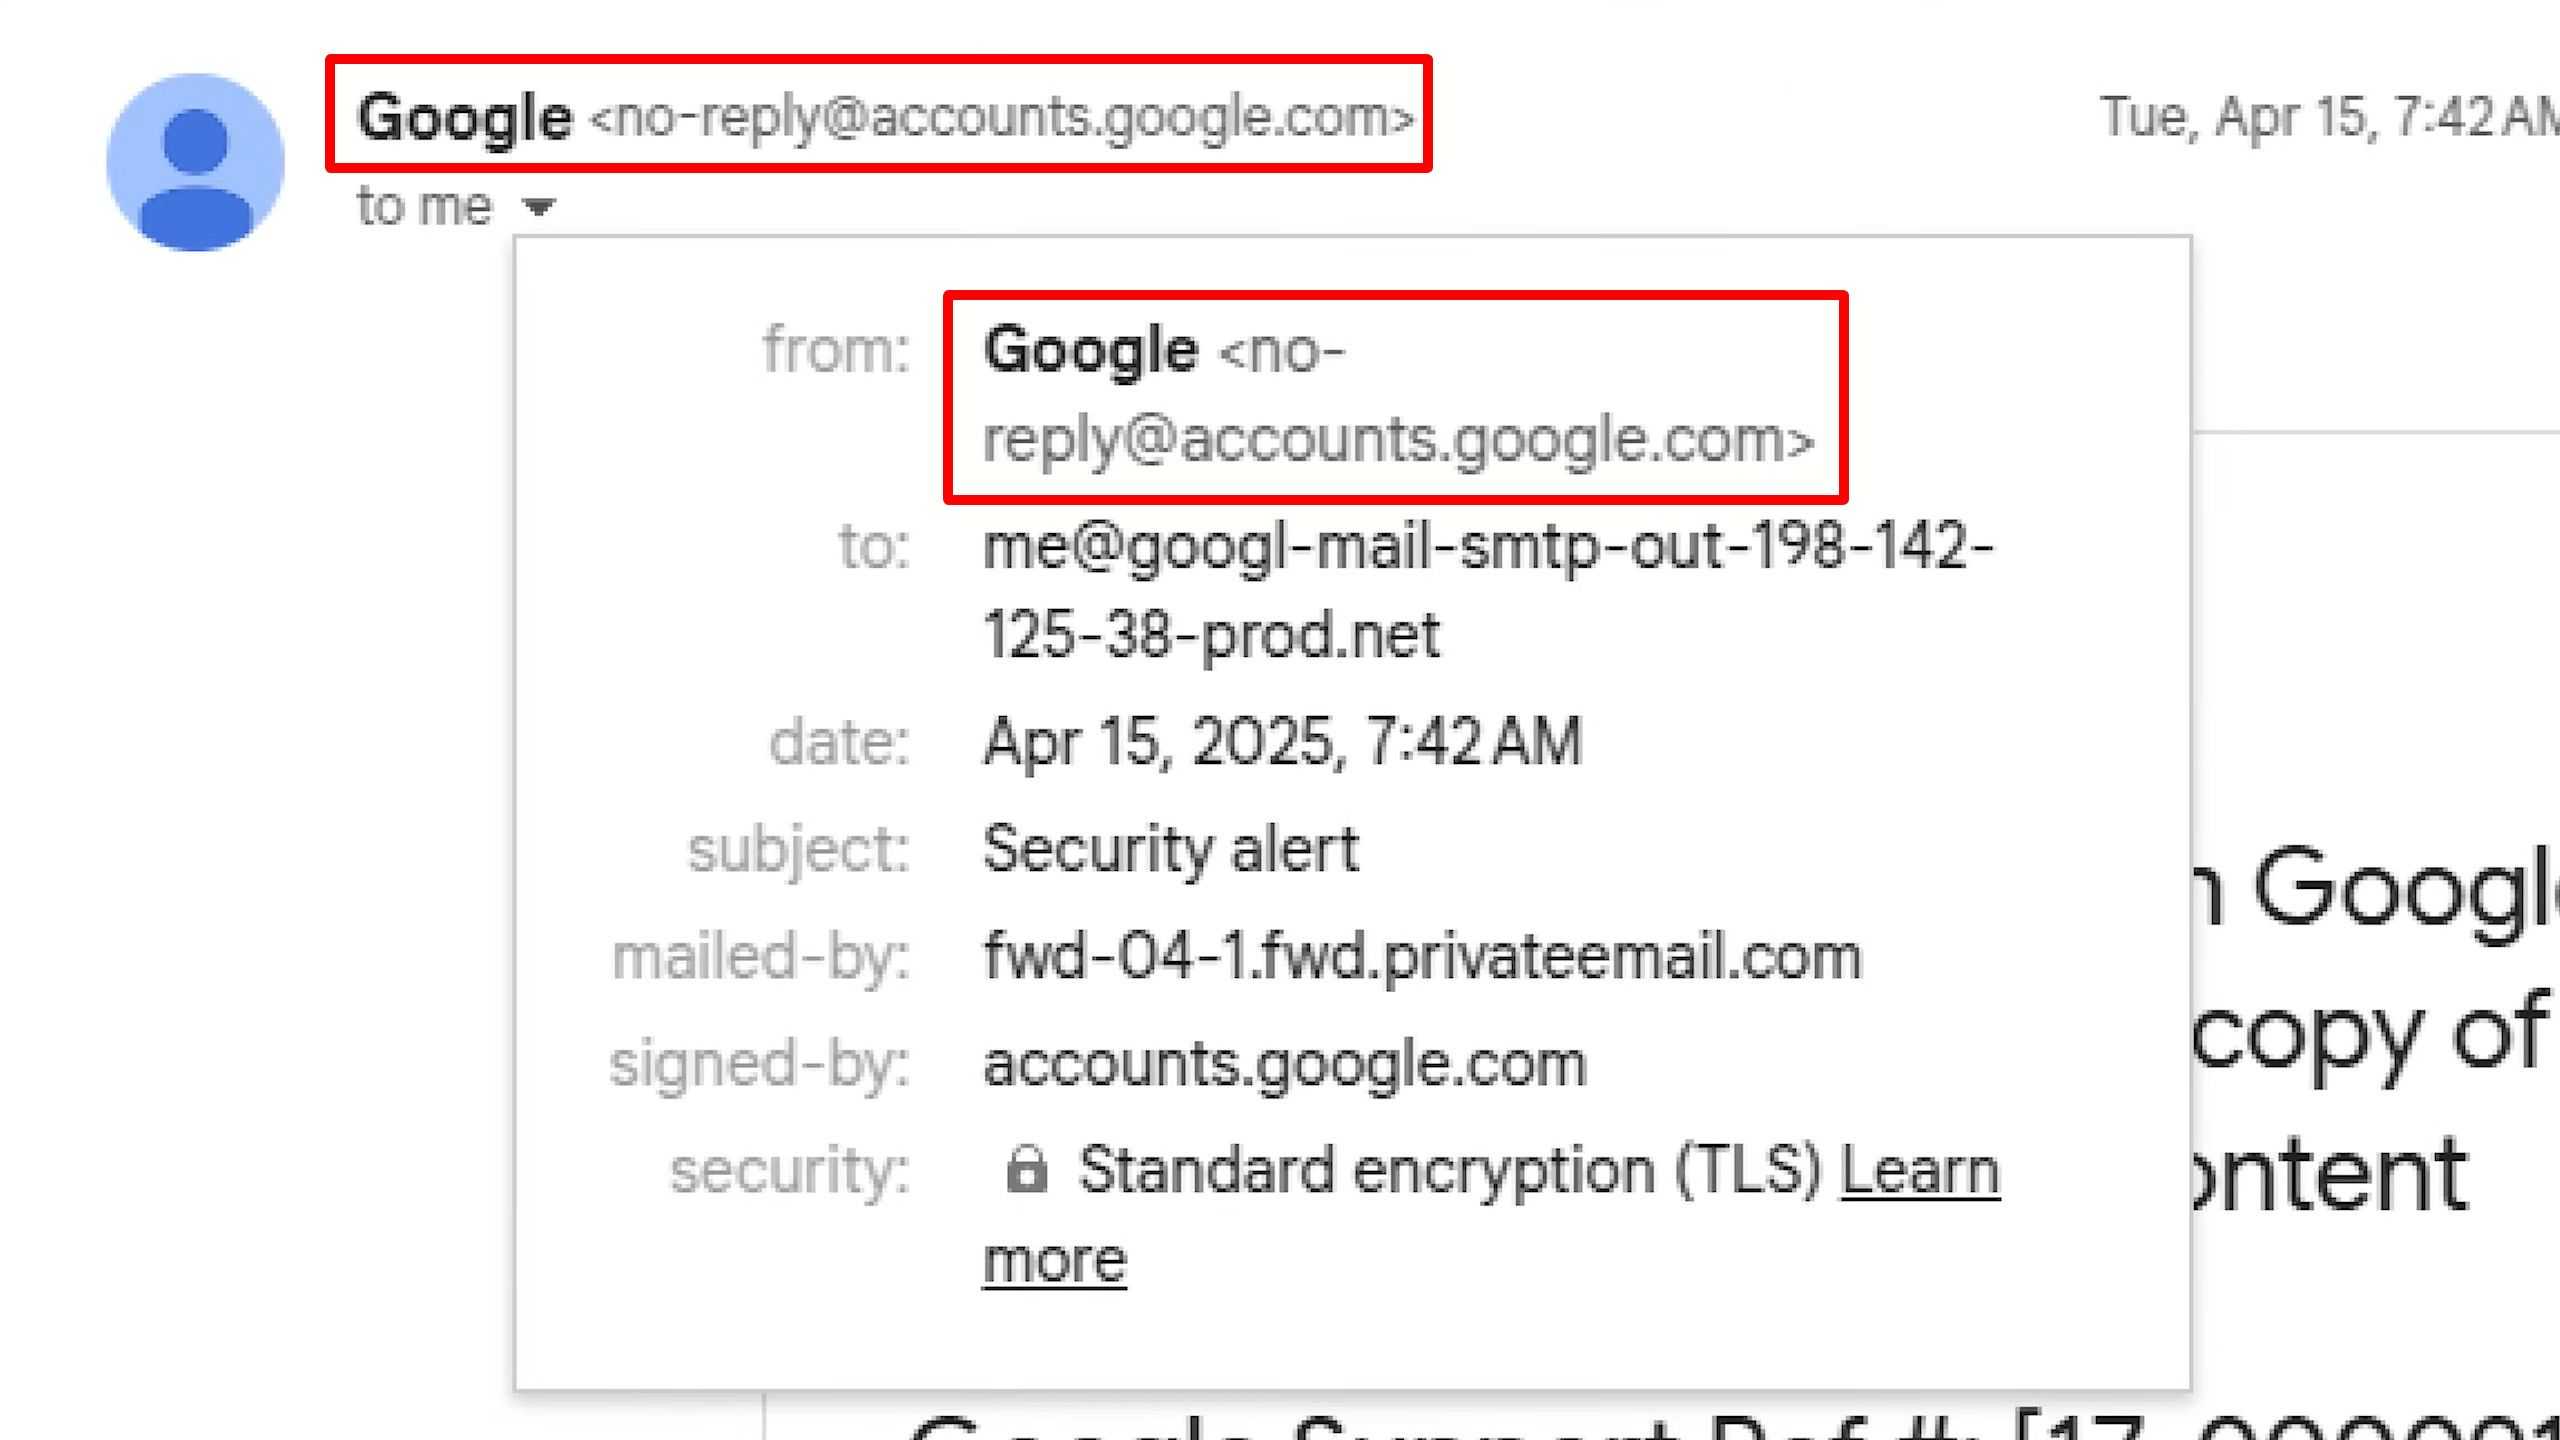Click the email timestamp Tue, Apr 15
This screenshot has height=1440, width=2560.
coord(2330,117)
